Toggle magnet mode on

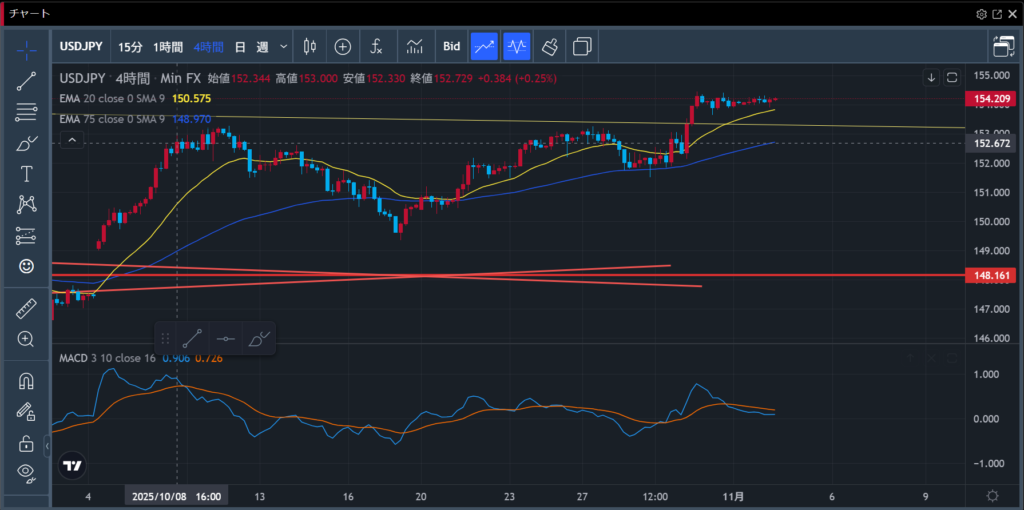tap(26, 381)
